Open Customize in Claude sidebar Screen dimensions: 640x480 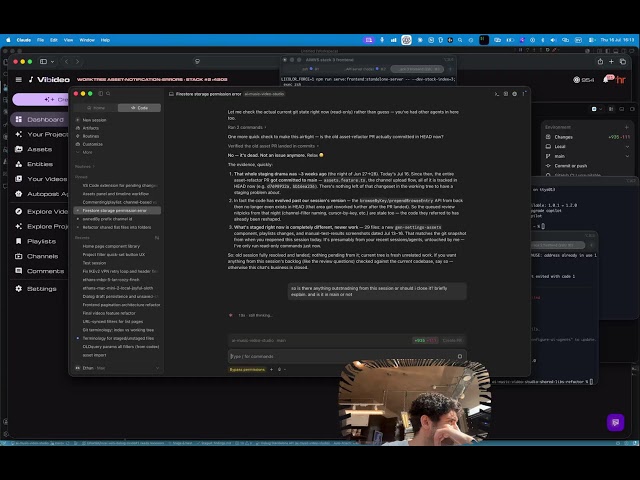pos(93,144)
